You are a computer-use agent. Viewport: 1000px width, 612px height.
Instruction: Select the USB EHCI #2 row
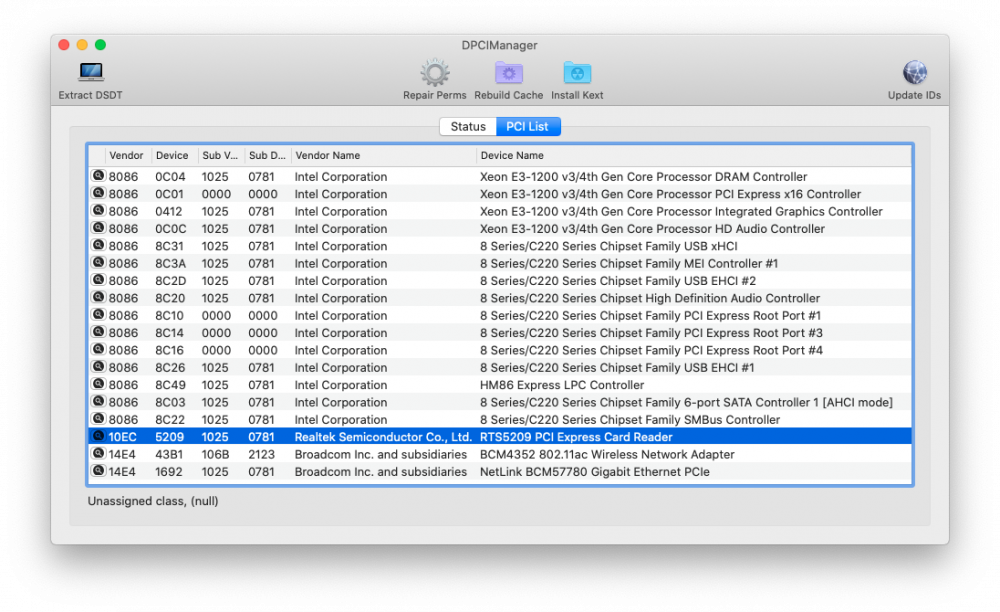[x=500, y=280]
